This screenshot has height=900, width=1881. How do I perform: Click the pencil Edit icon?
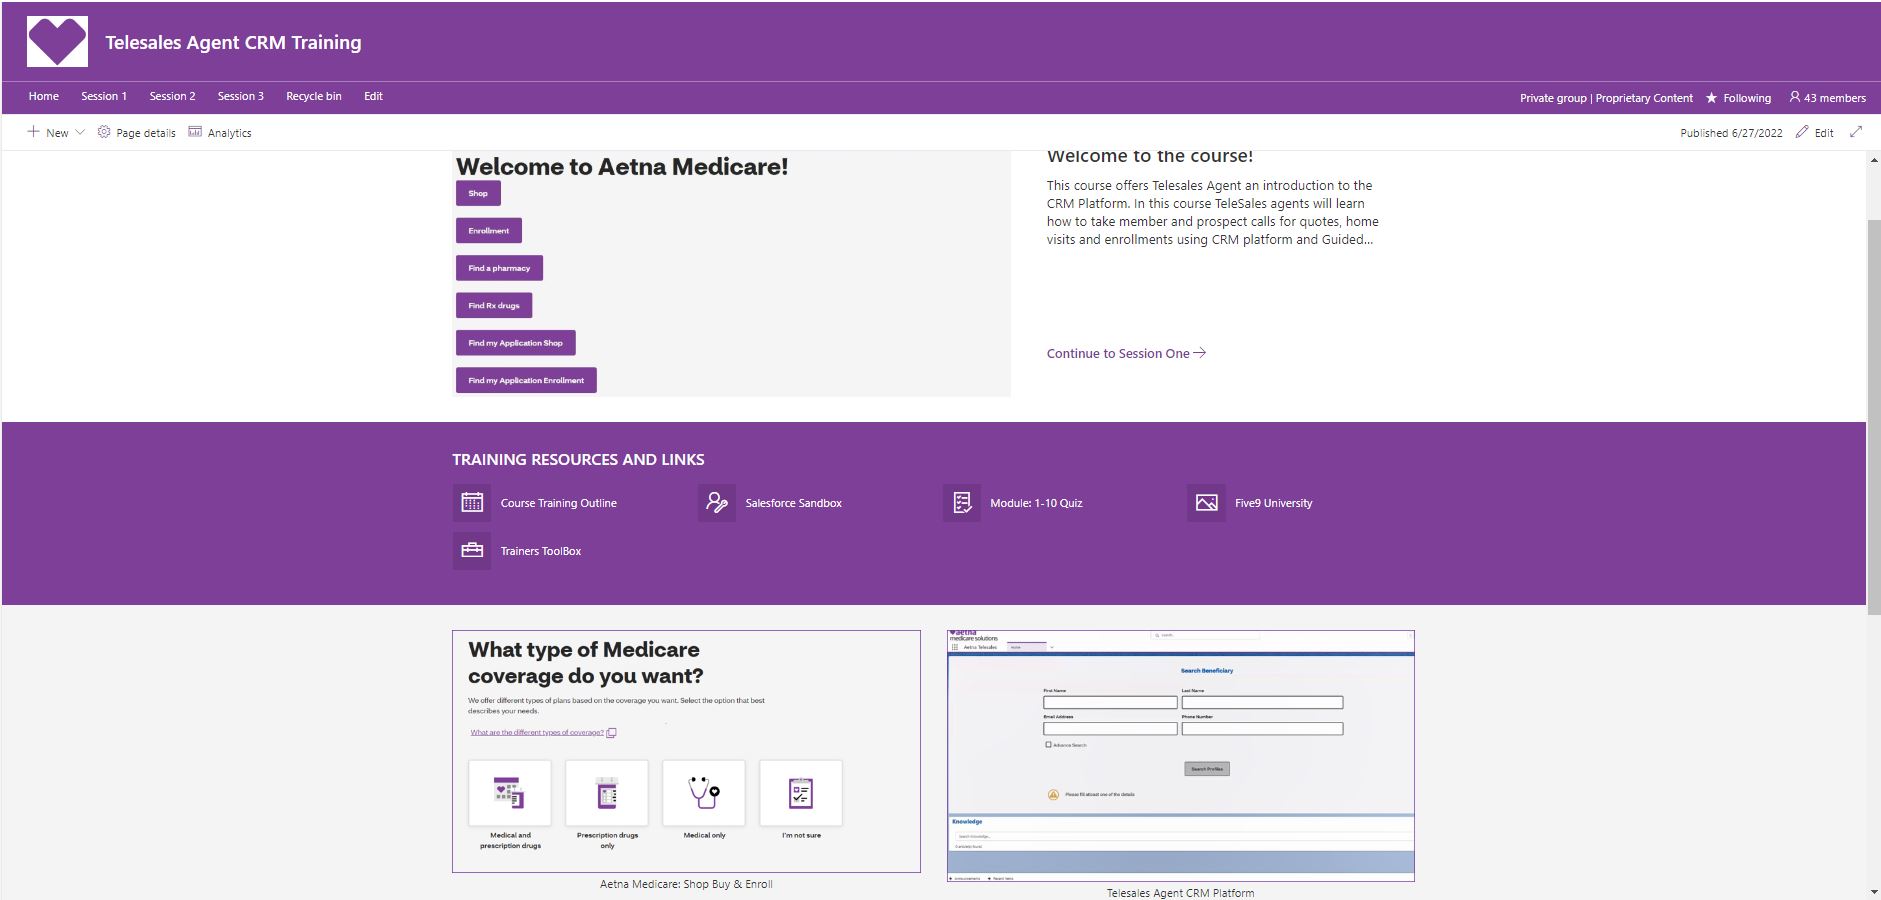point(1802,132)
